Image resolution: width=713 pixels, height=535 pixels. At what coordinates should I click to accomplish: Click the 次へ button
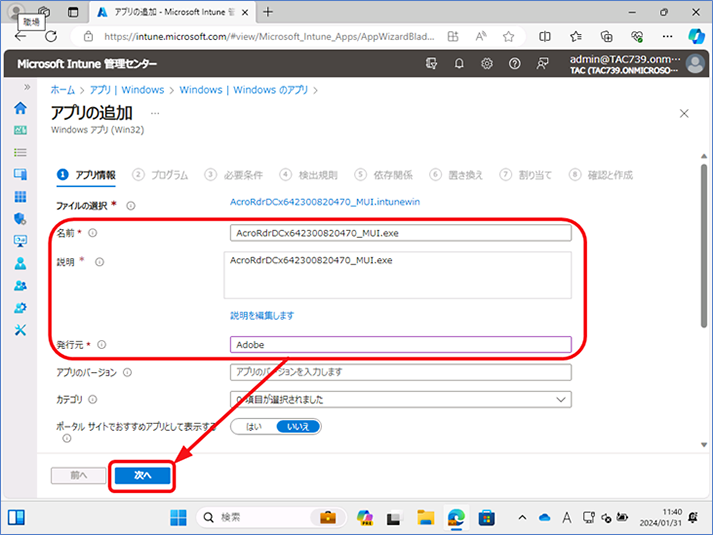[142, 475]
